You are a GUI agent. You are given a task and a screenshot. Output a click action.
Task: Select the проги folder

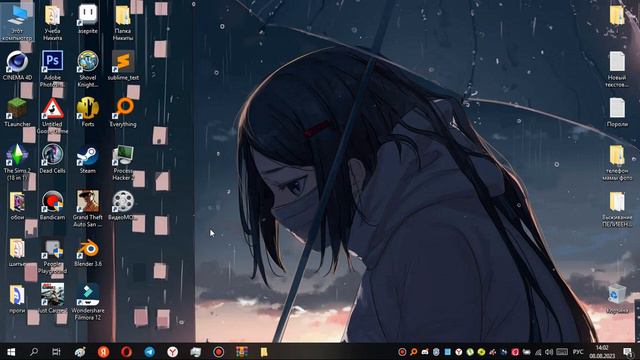[x=17, y=298]
